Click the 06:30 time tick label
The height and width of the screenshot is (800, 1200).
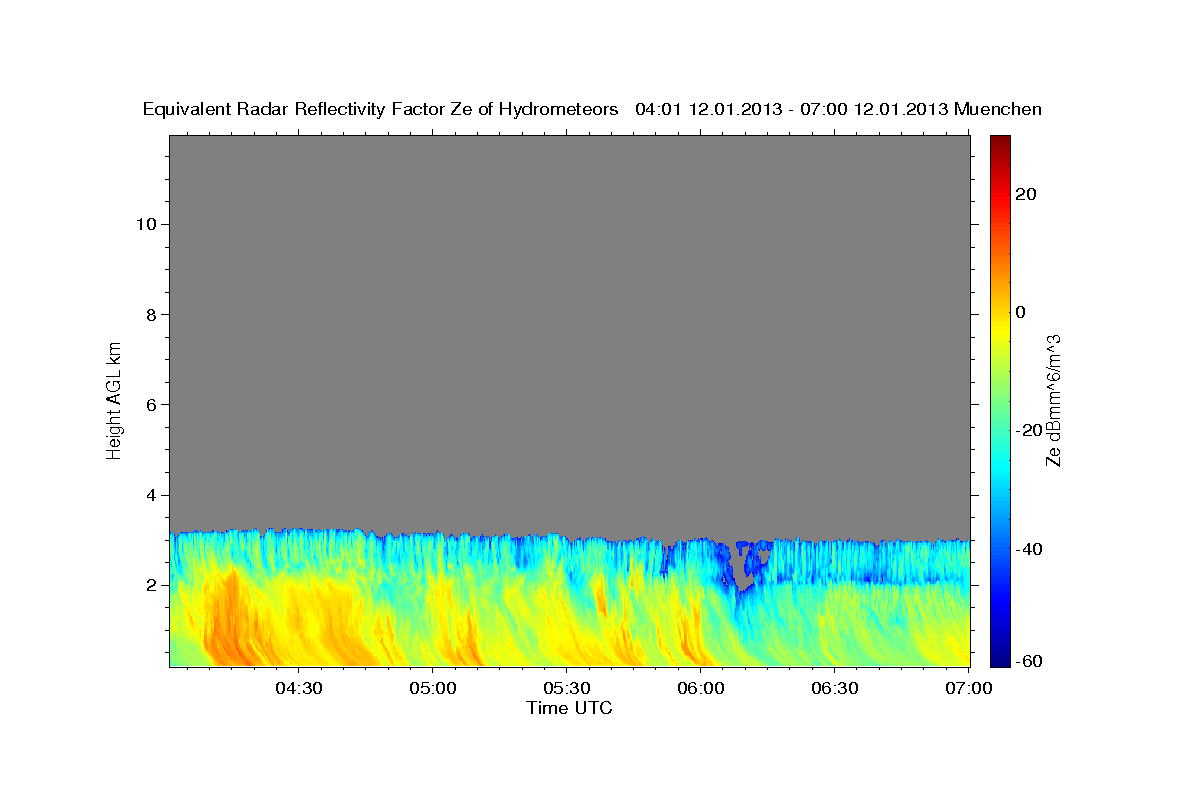[x=834, y=688]
